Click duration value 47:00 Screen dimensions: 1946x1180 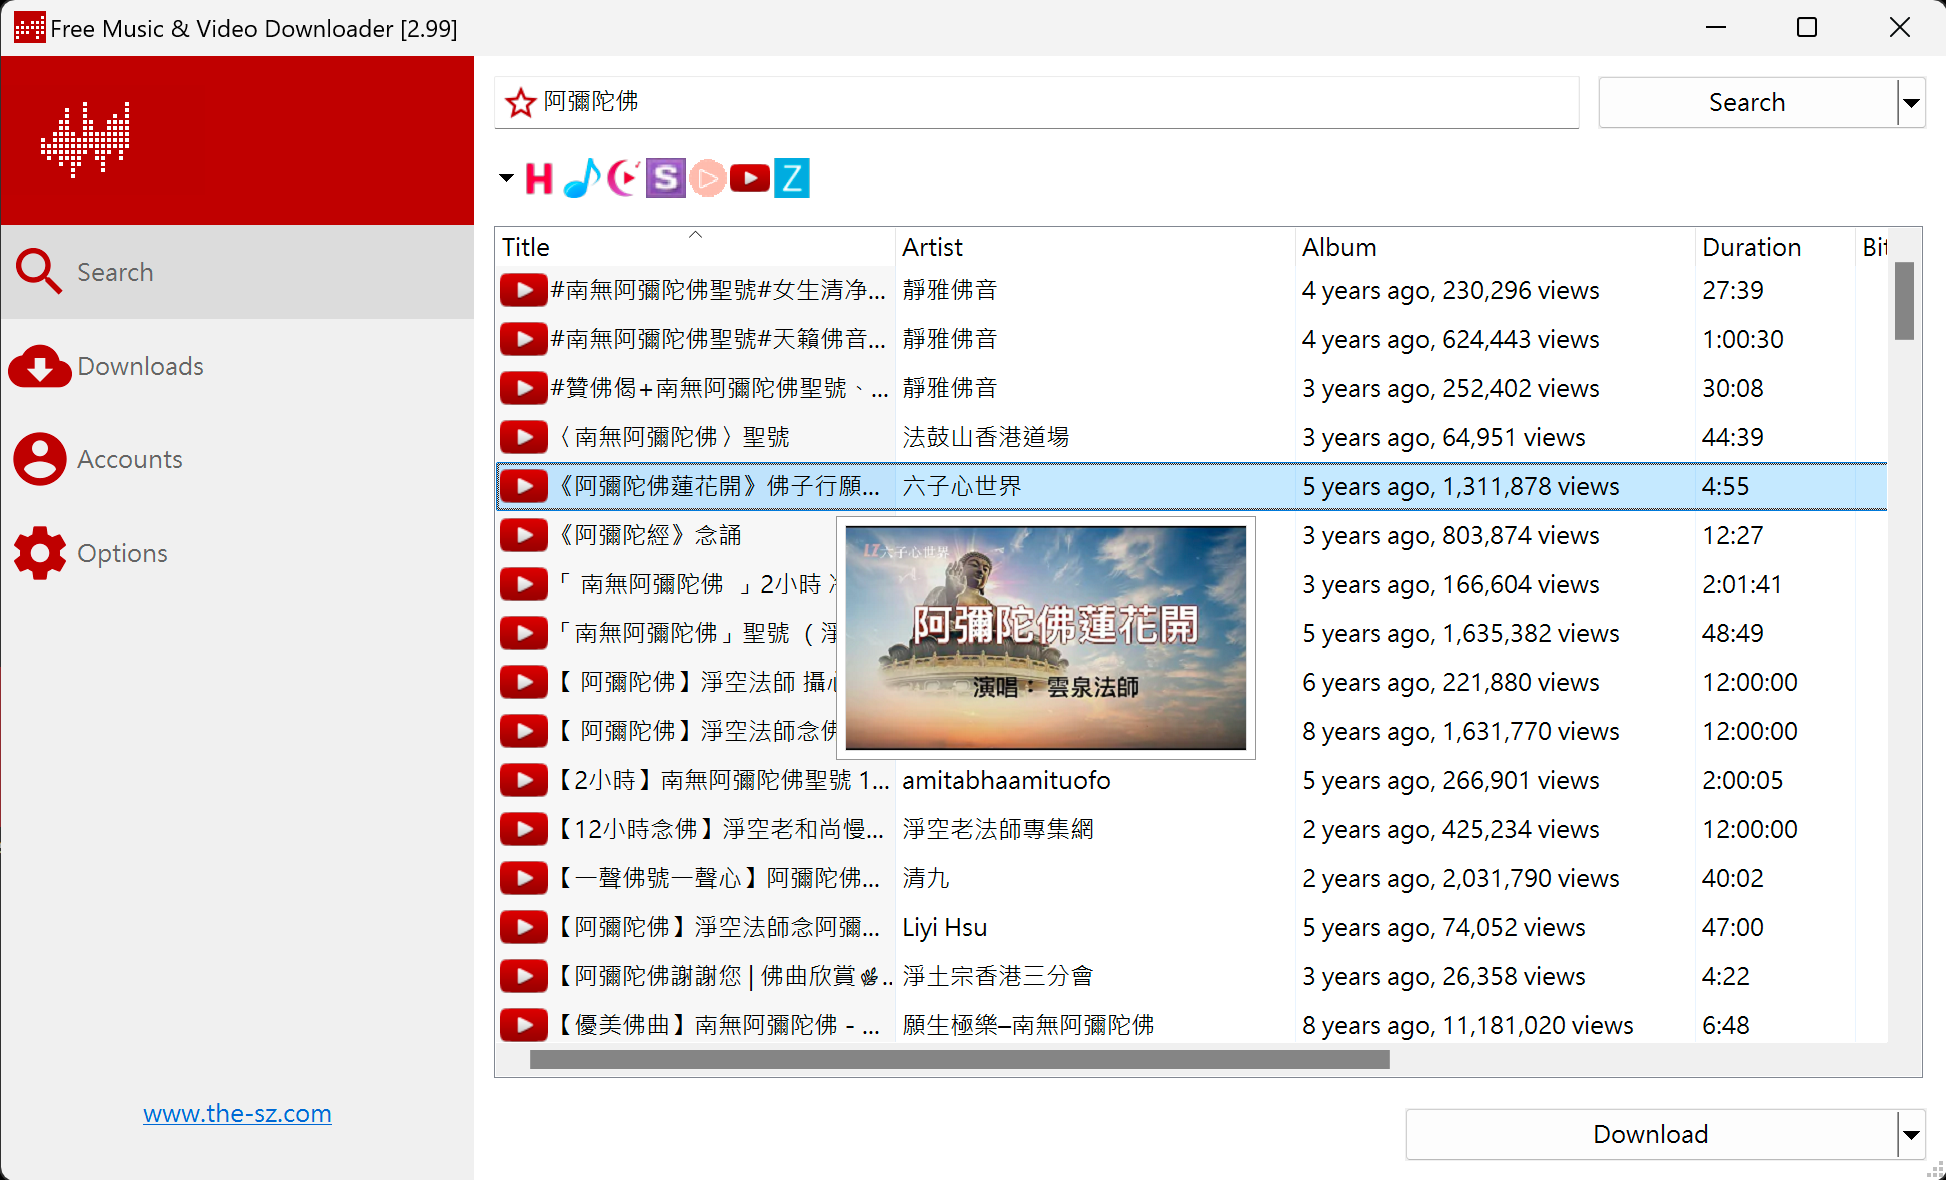tap(1732, 927)
